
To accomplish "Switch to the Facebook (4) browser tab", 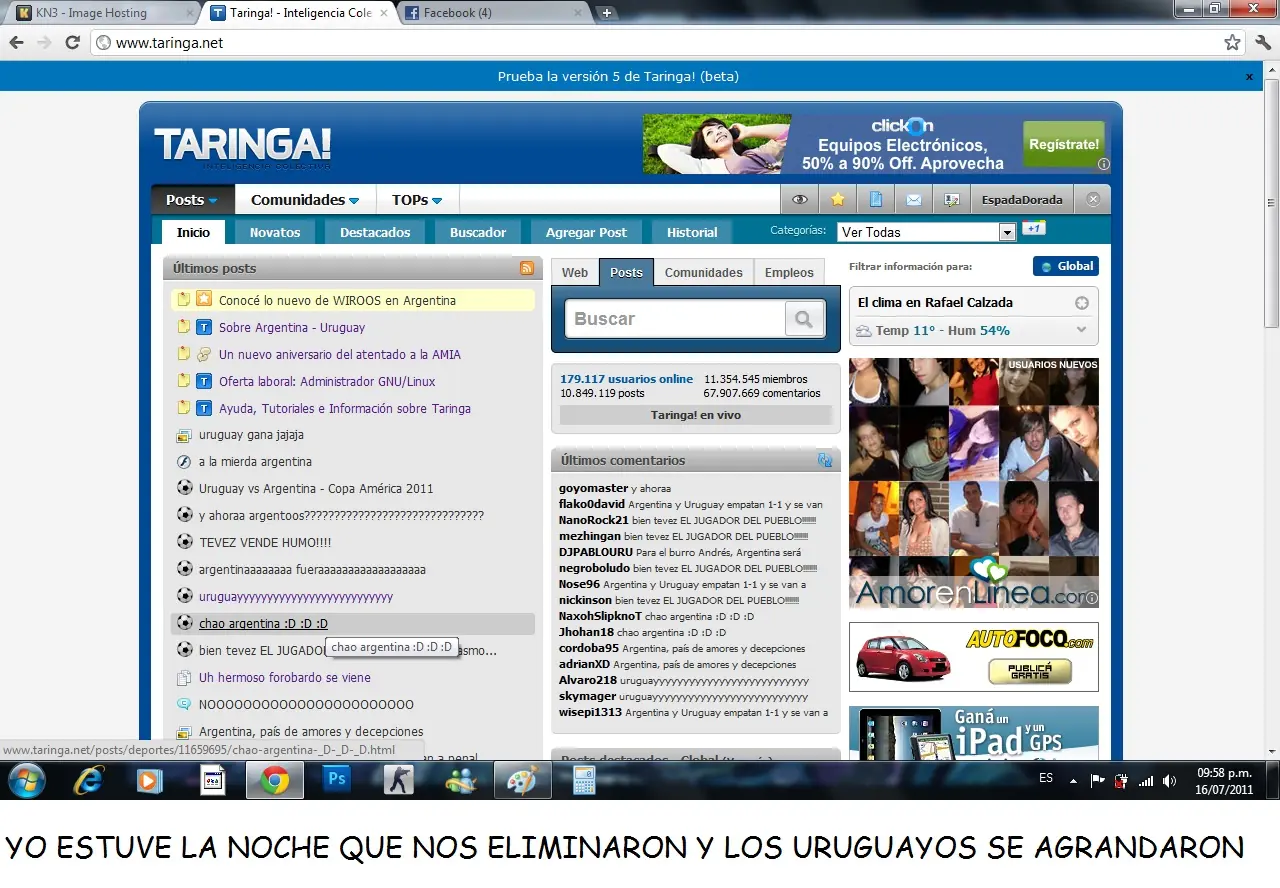I will pos(494,13).
